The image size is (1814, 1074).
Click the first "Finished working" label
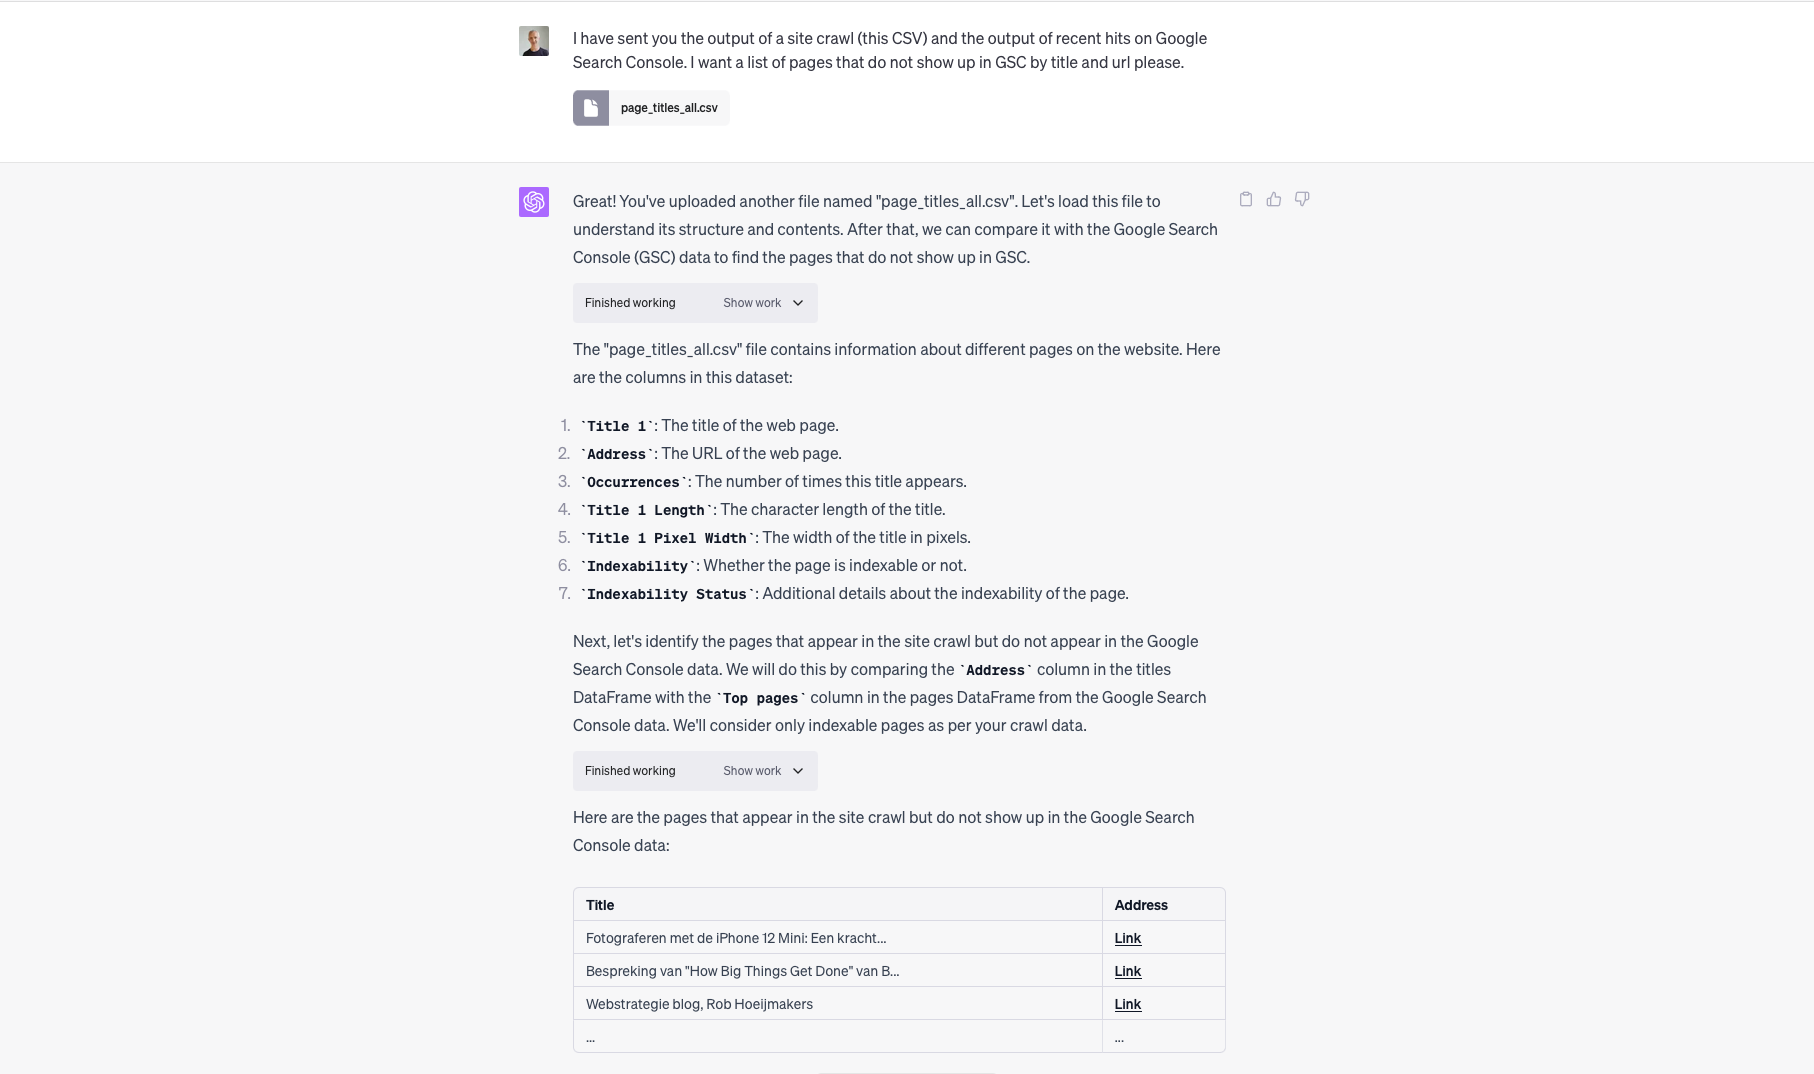630,303
